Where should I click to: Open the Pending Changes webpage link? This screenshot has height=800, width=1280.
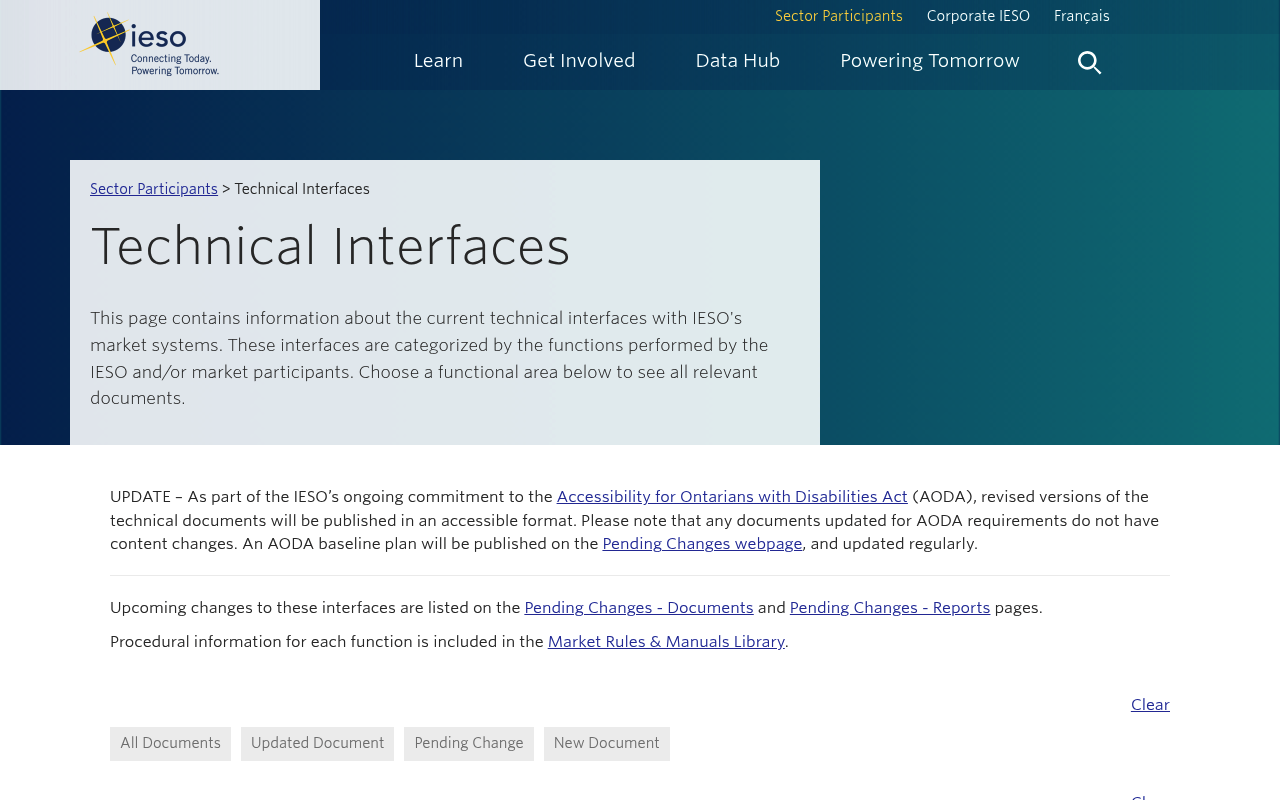click(x=702, y=544)
